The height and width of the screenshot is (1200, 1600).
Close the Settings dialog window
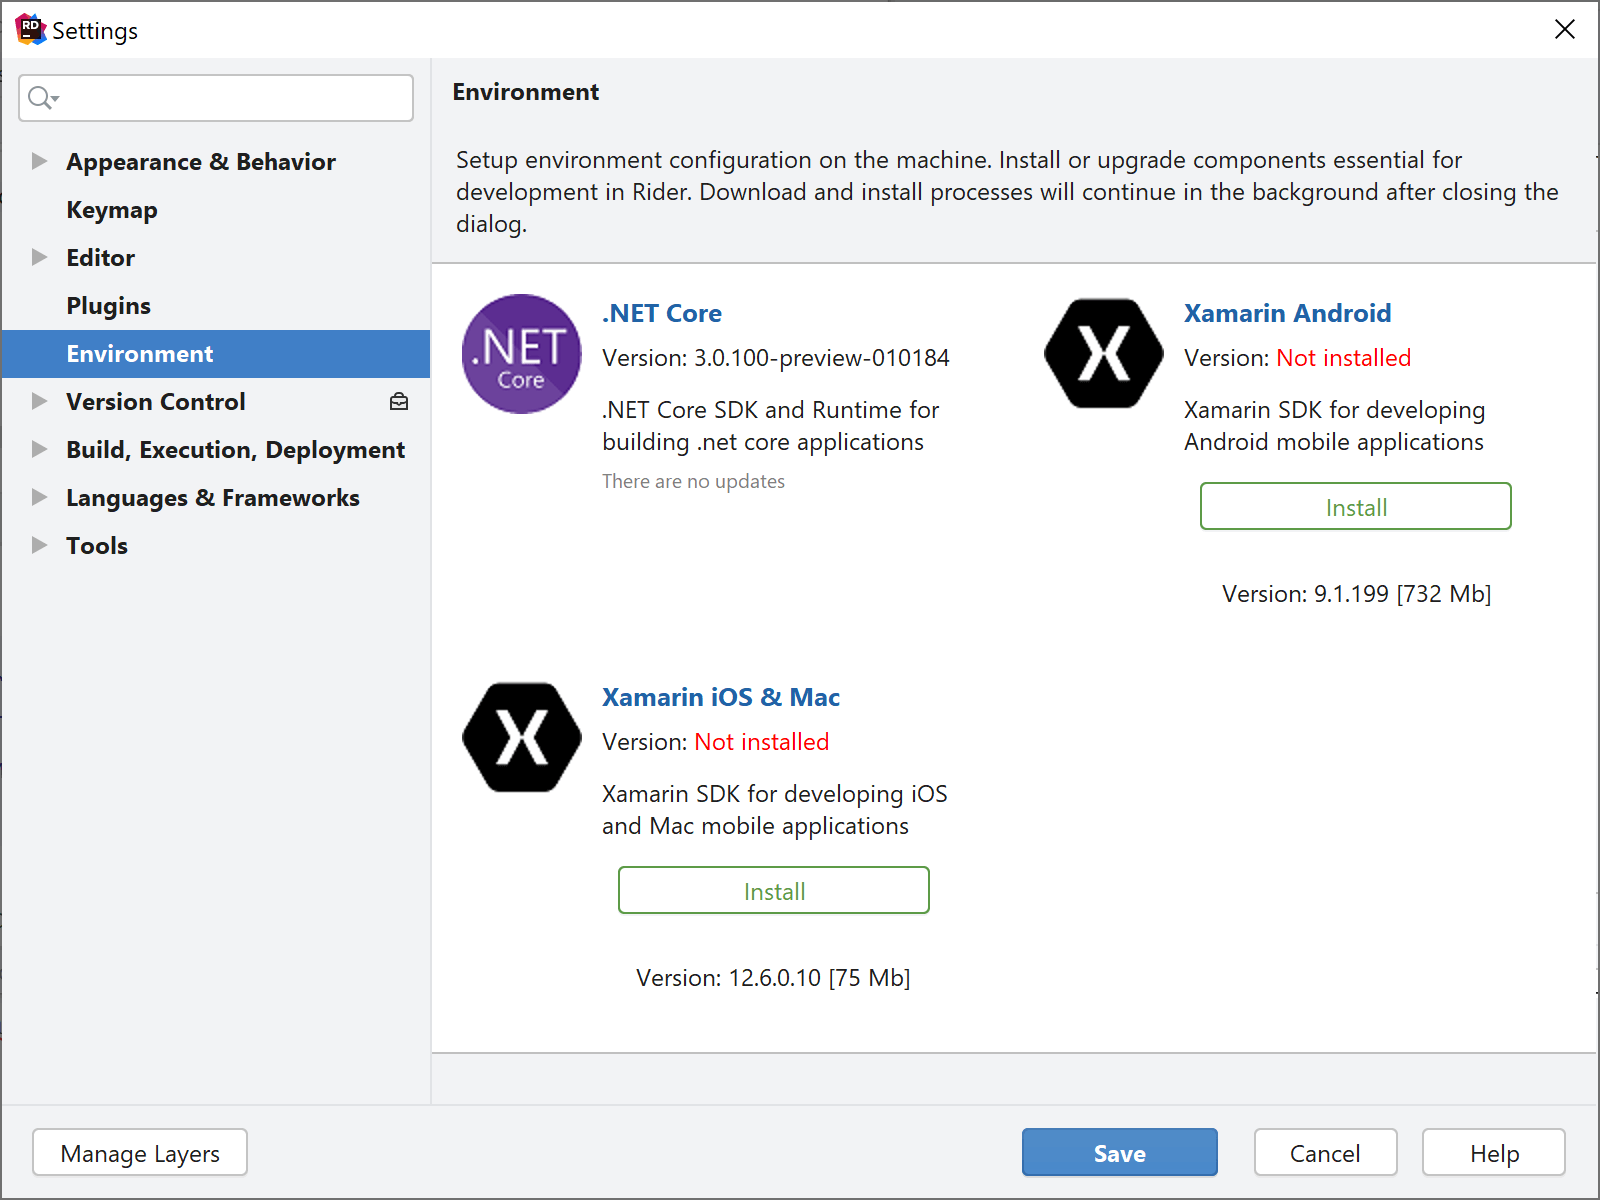coord(1565,29)
